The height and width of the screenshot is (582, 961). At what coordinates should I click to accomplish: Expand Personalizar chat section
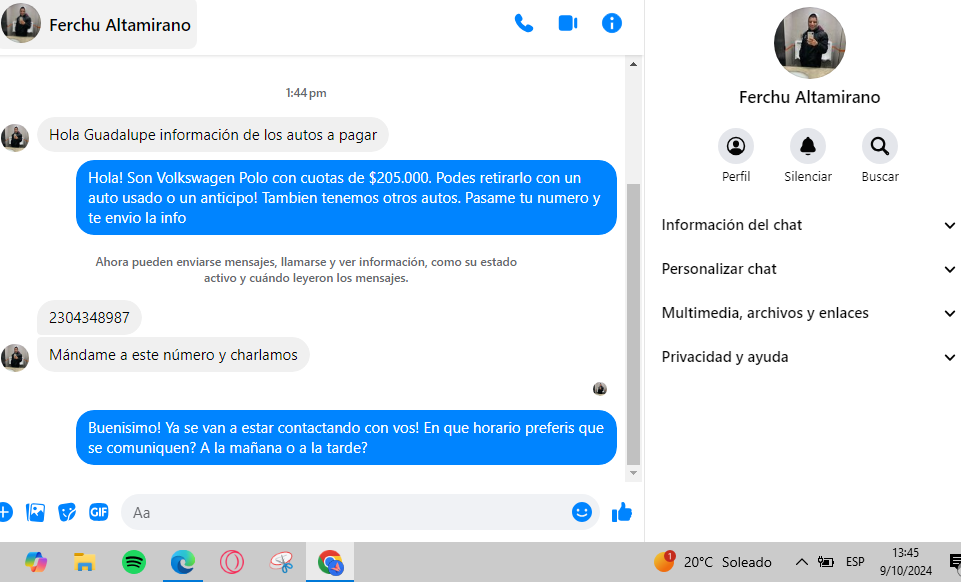809,269
